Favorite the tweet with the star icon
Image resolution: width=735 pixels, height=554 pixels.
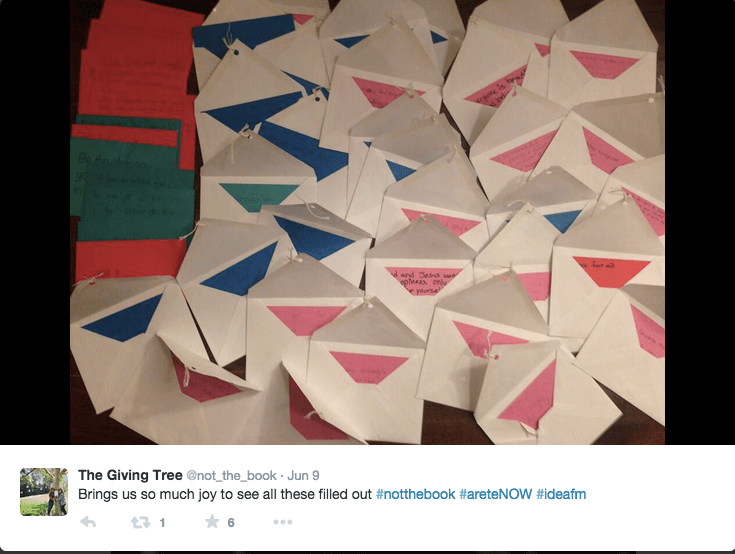[212, 521]
